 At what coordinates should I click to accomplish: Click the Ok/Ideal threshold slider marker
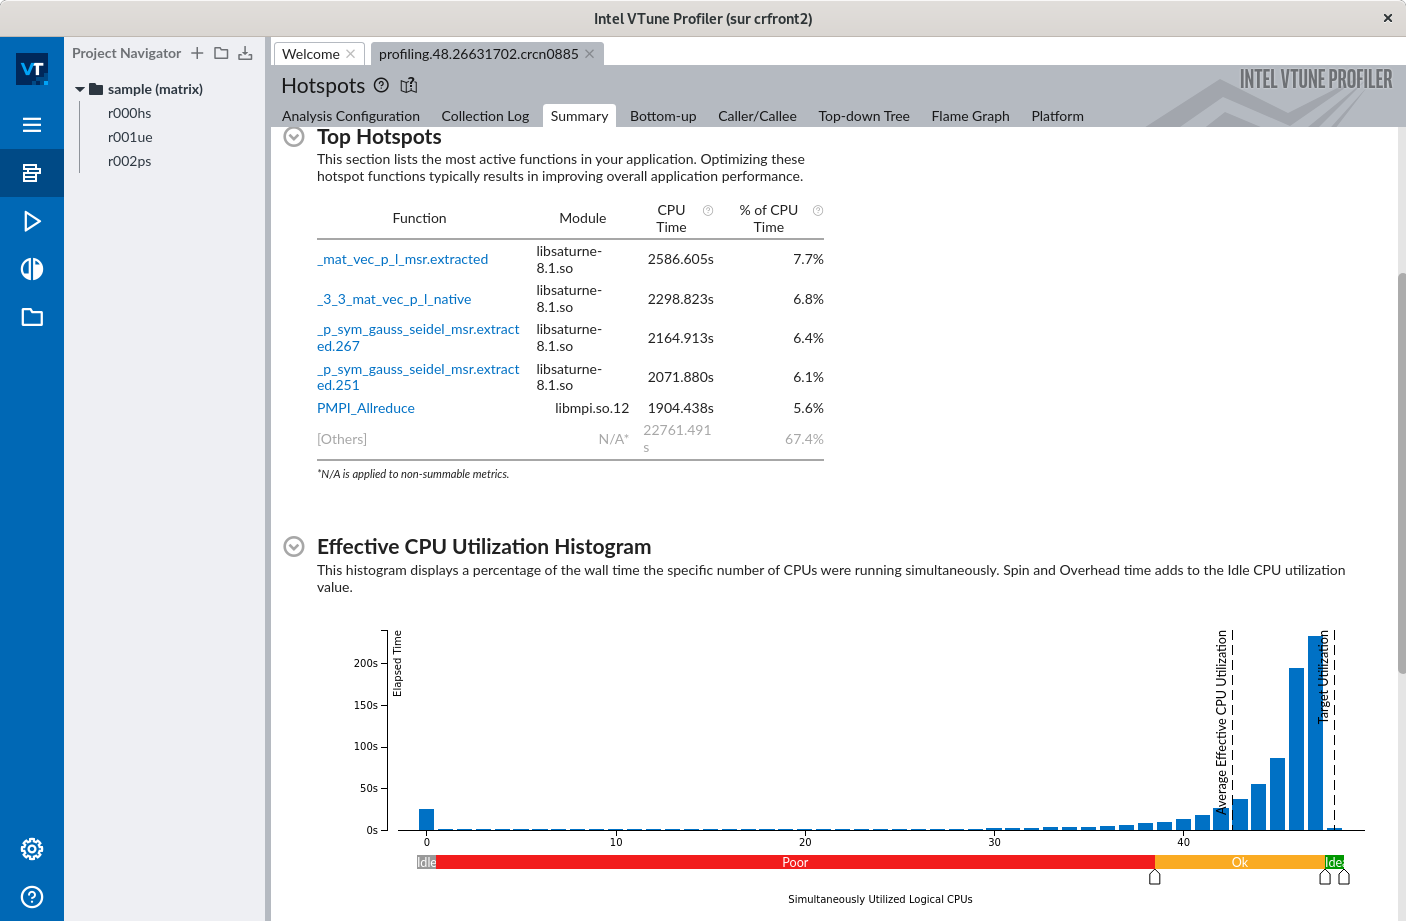click(1325, 877)
